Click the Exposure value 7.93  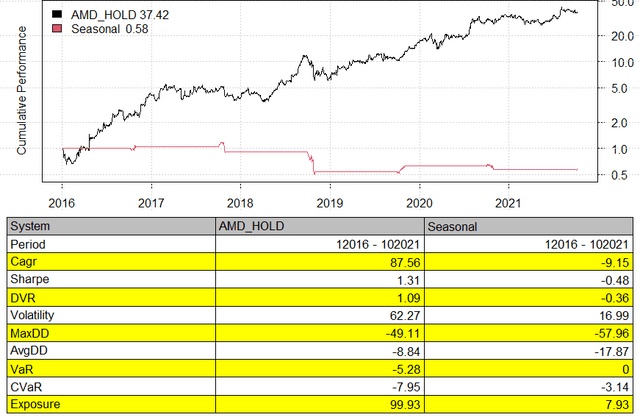coord(618,405)
